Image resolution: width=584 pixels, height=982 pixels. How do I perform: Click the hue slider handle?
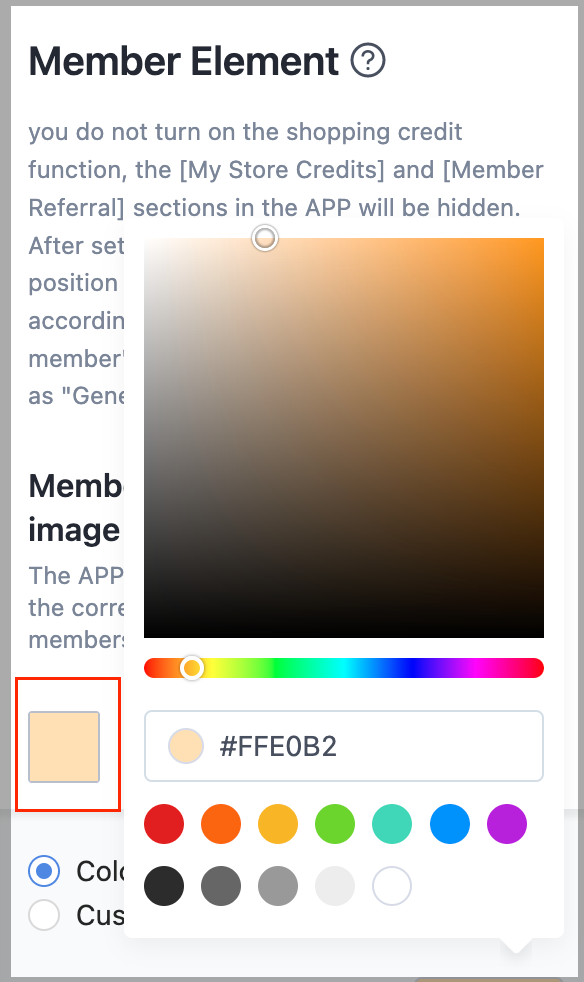pos(192,668)
